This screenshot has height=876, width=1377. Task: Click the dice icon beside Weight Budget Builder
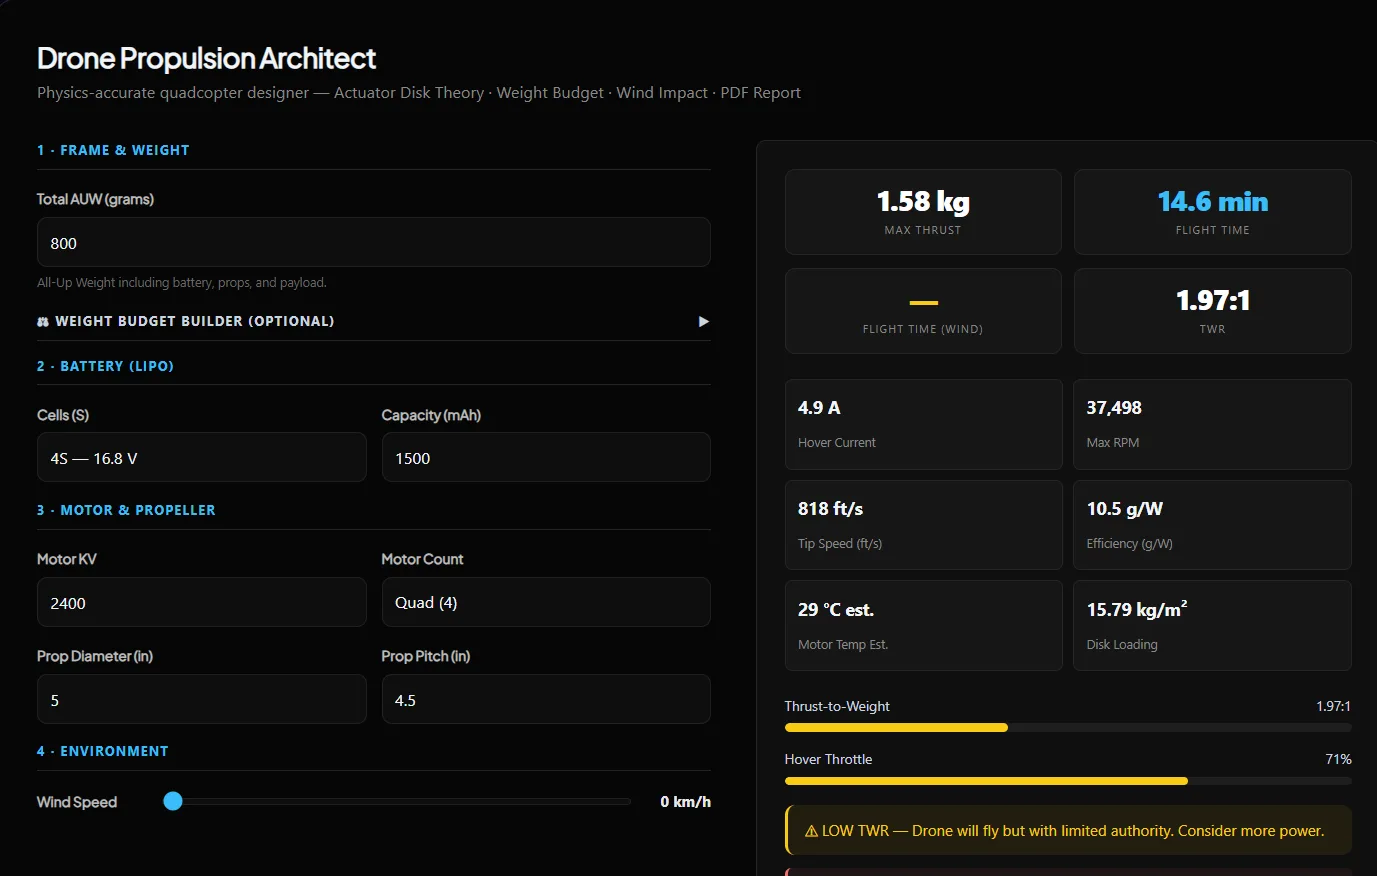(x=42, y=321)
